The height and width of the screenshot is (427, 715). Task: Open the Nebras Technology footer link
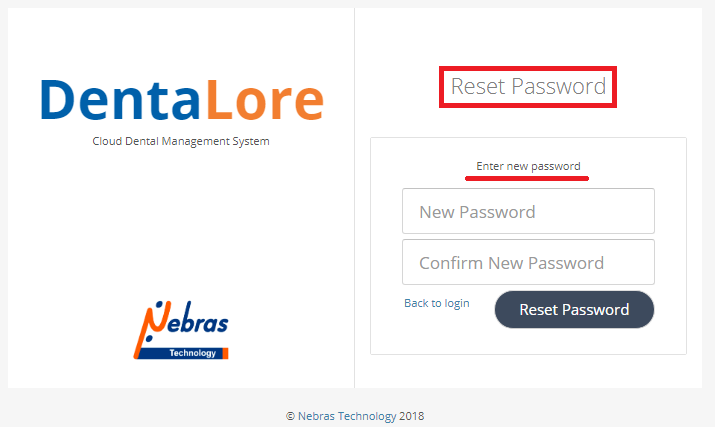347,416
